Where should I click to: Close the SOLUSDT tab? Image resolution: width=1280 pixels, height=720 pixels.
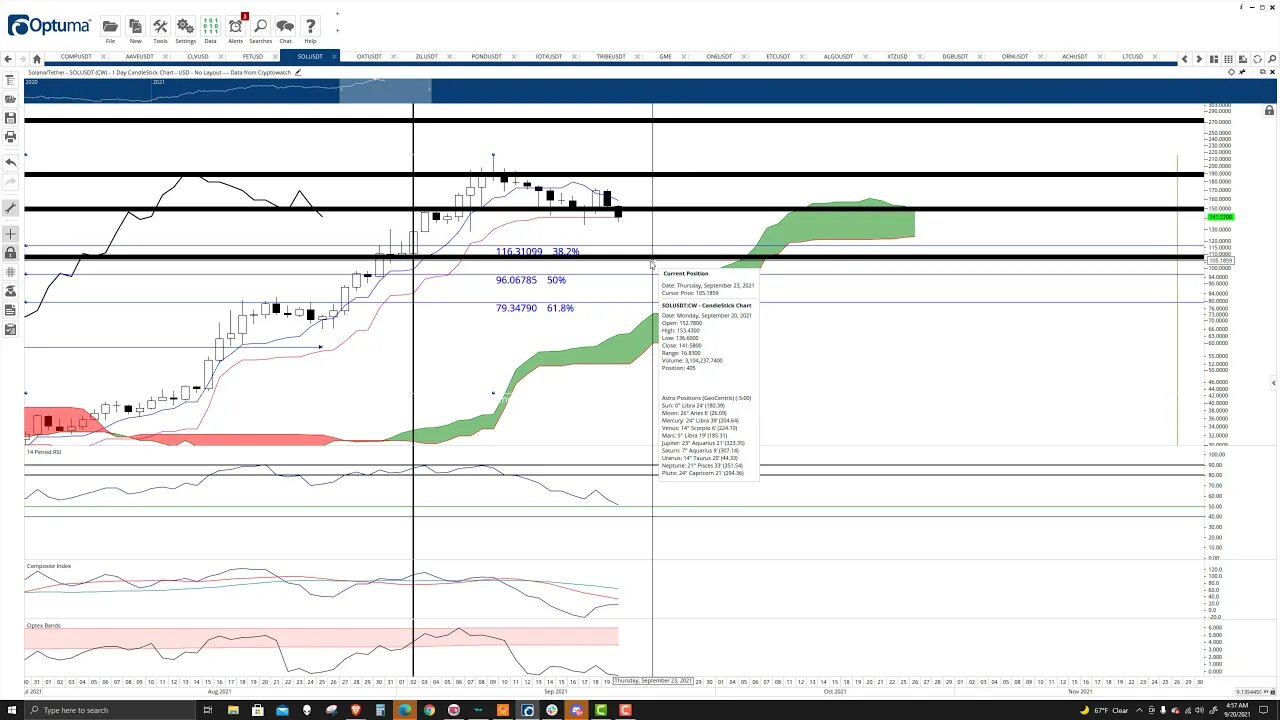point(334,57)
